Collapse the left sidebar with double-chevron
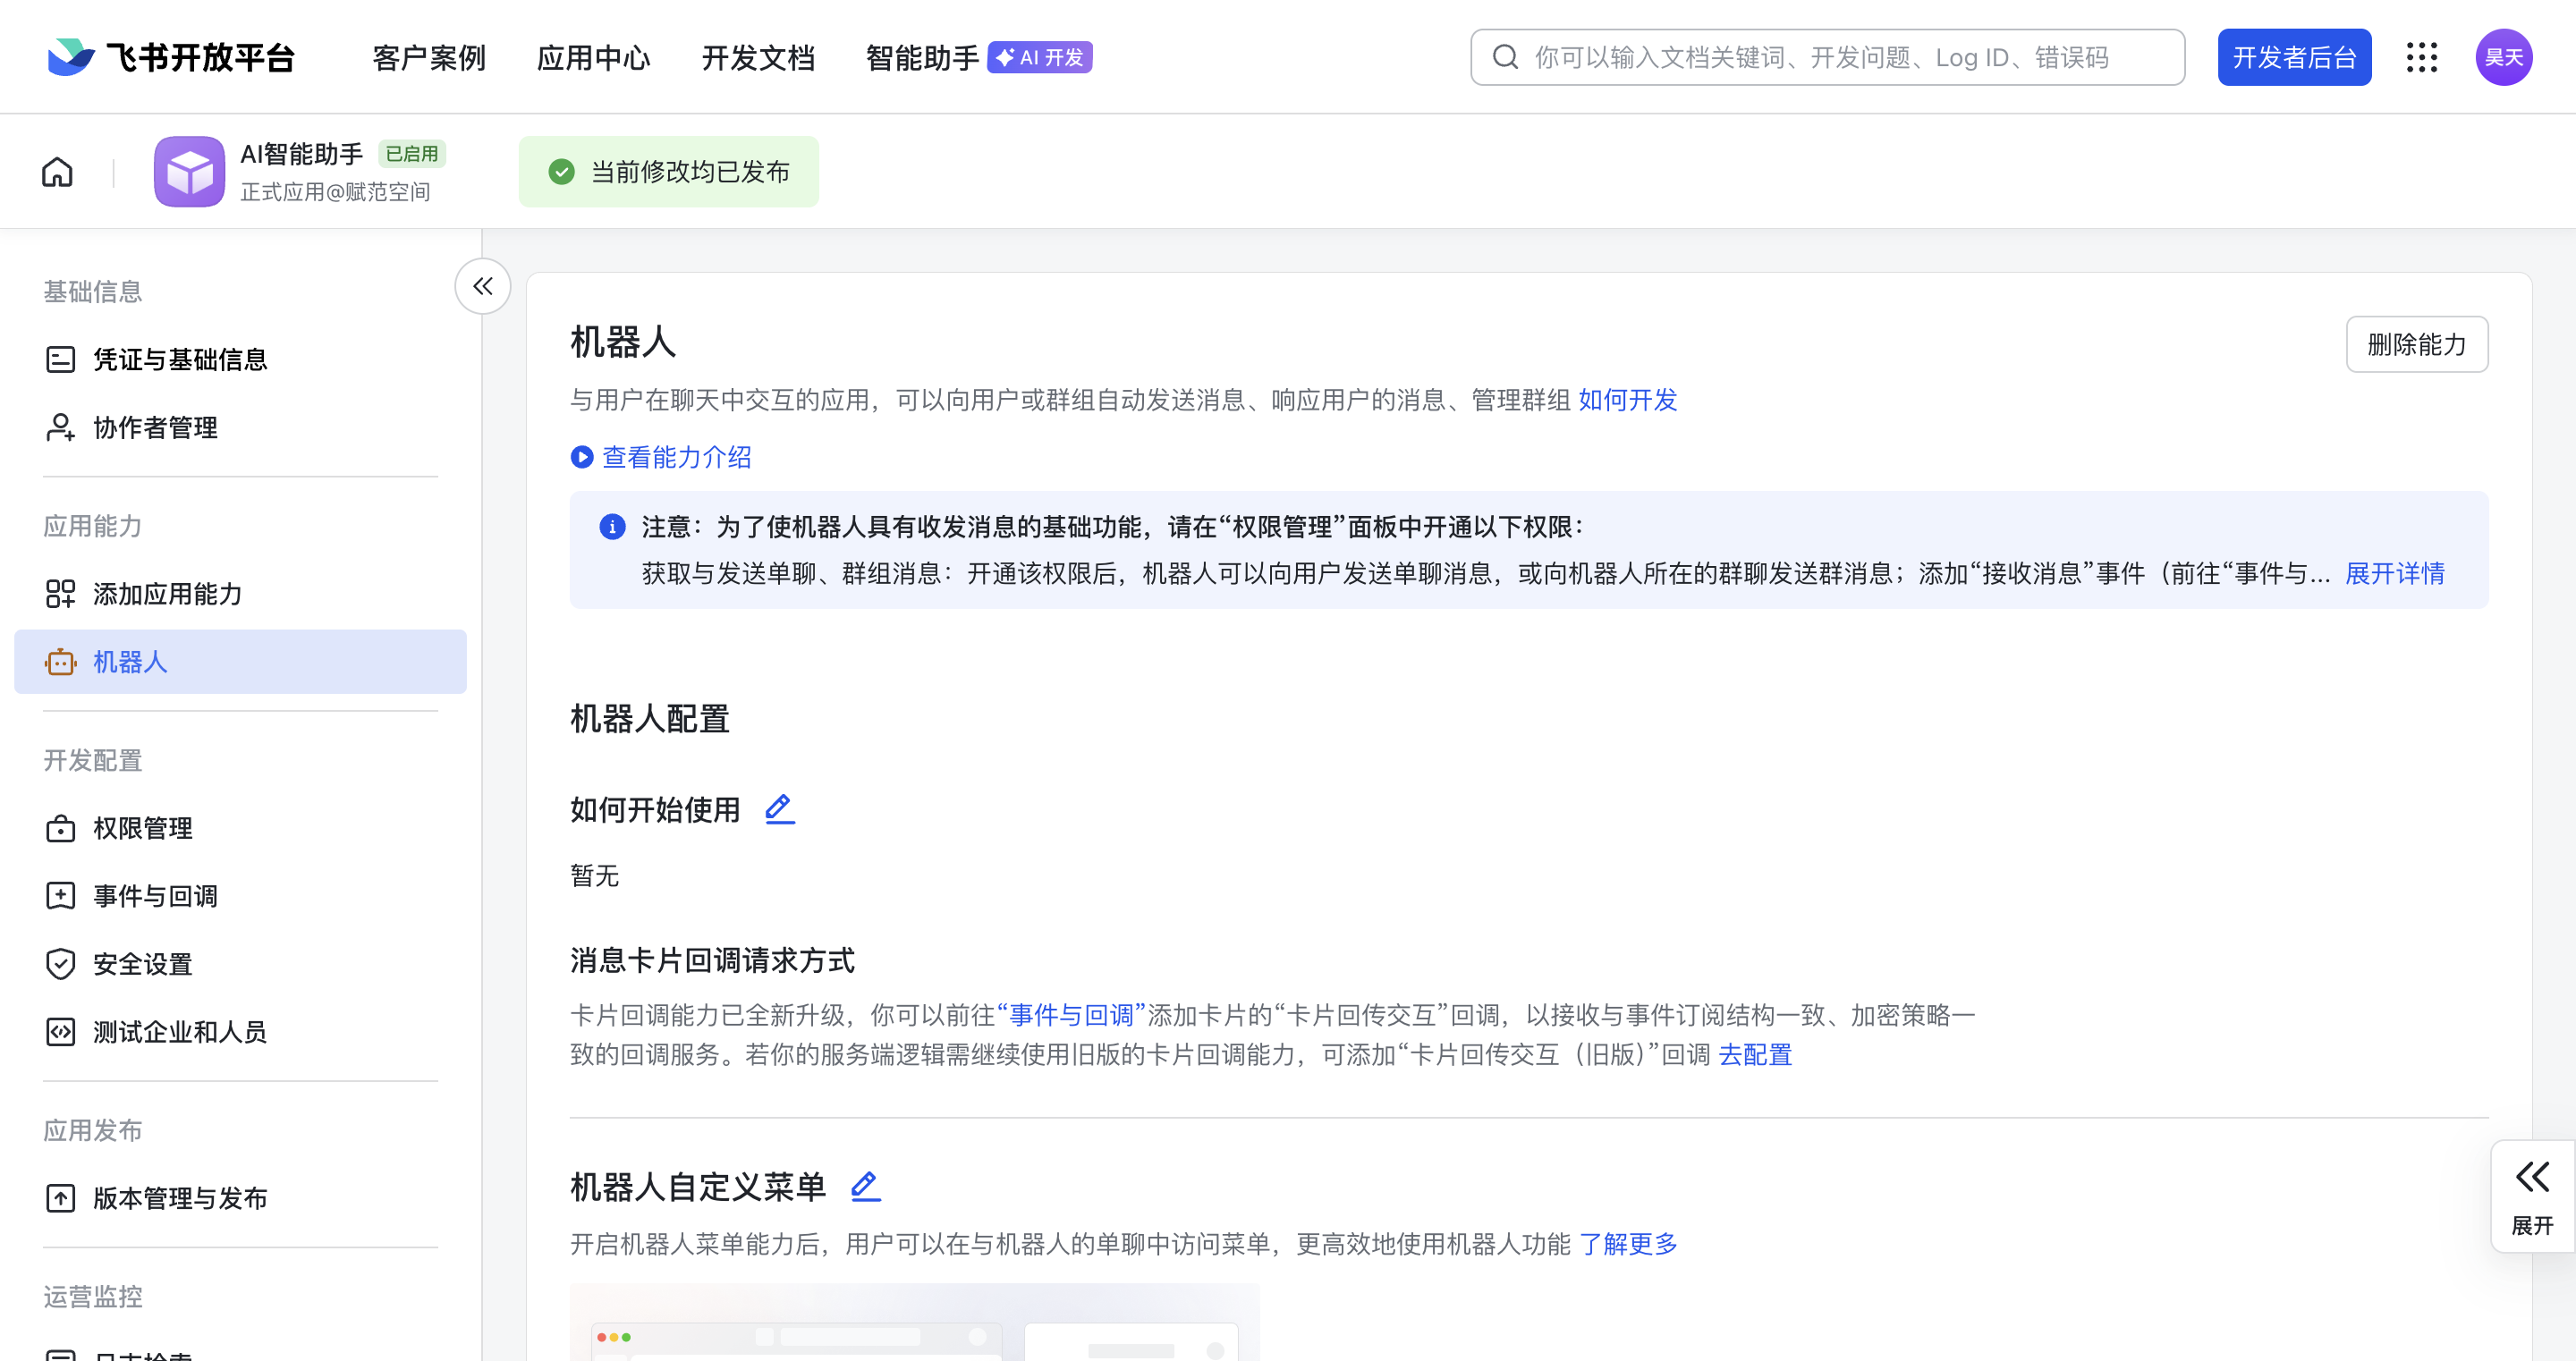 click(483, 286)
